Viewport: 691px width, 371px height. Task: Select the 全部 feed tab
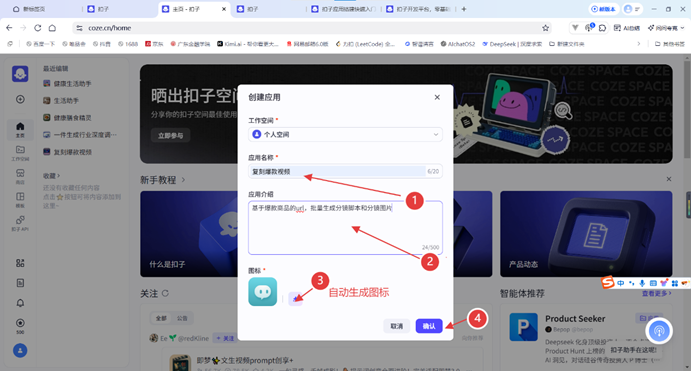point(161,318)
